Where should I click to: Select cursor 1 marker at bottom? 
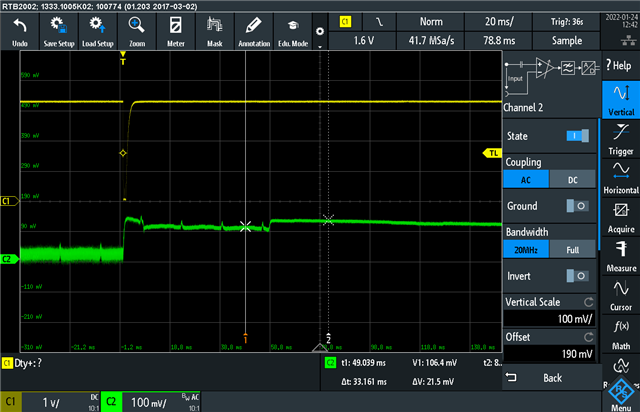(245, 338)
